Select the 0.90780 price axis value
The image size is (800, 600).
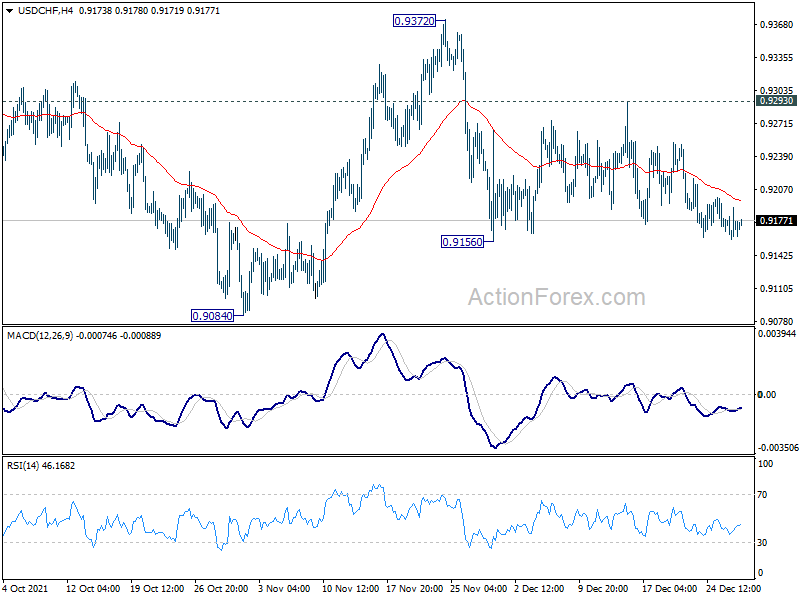777,321
